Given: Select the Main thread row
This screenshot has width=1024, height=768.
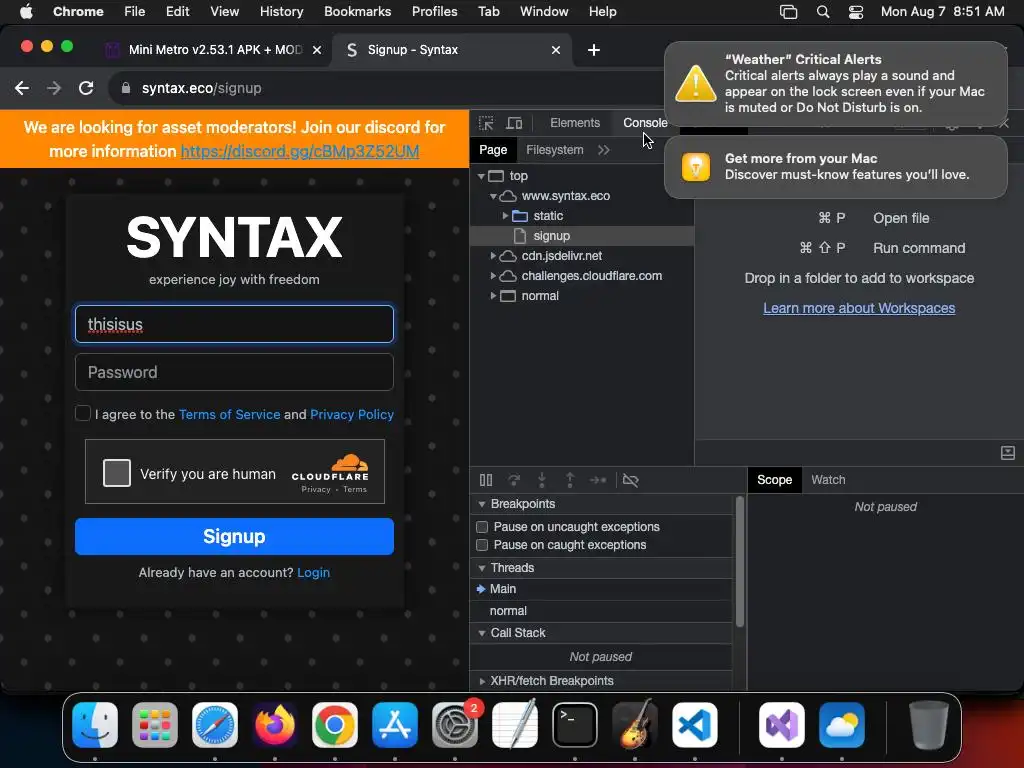Looking at the screenshot, I should coord(601,589).
